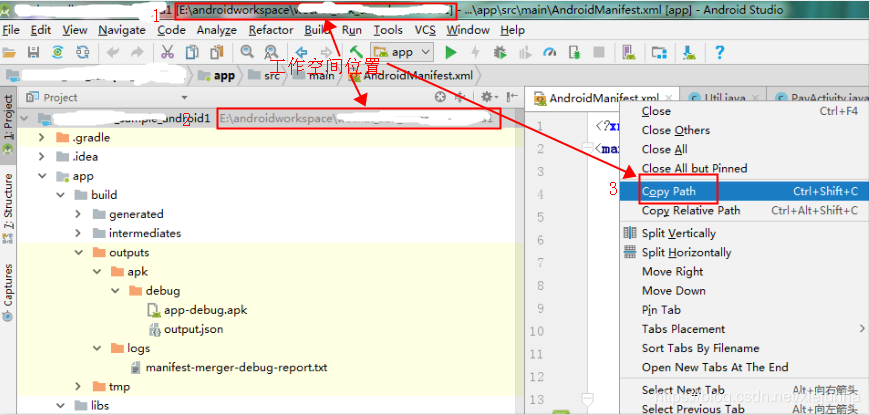Screen dimensions: 870x415
Task: Expand the intermediates folder
Action: (x=78, y=233)
